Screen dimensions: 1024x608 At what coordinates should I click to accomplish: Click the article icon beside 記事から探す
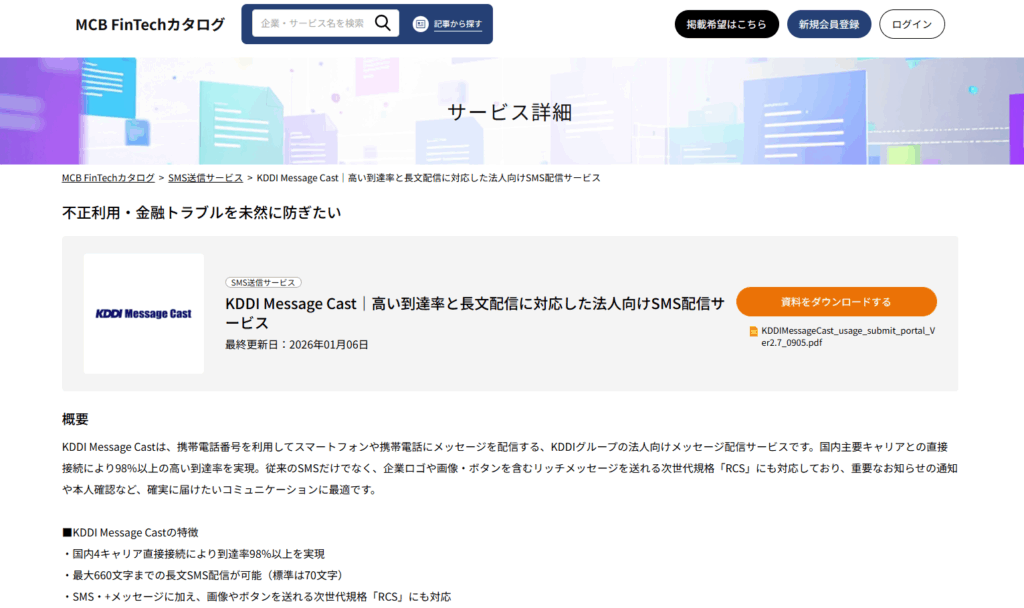[x=421, y=24]
